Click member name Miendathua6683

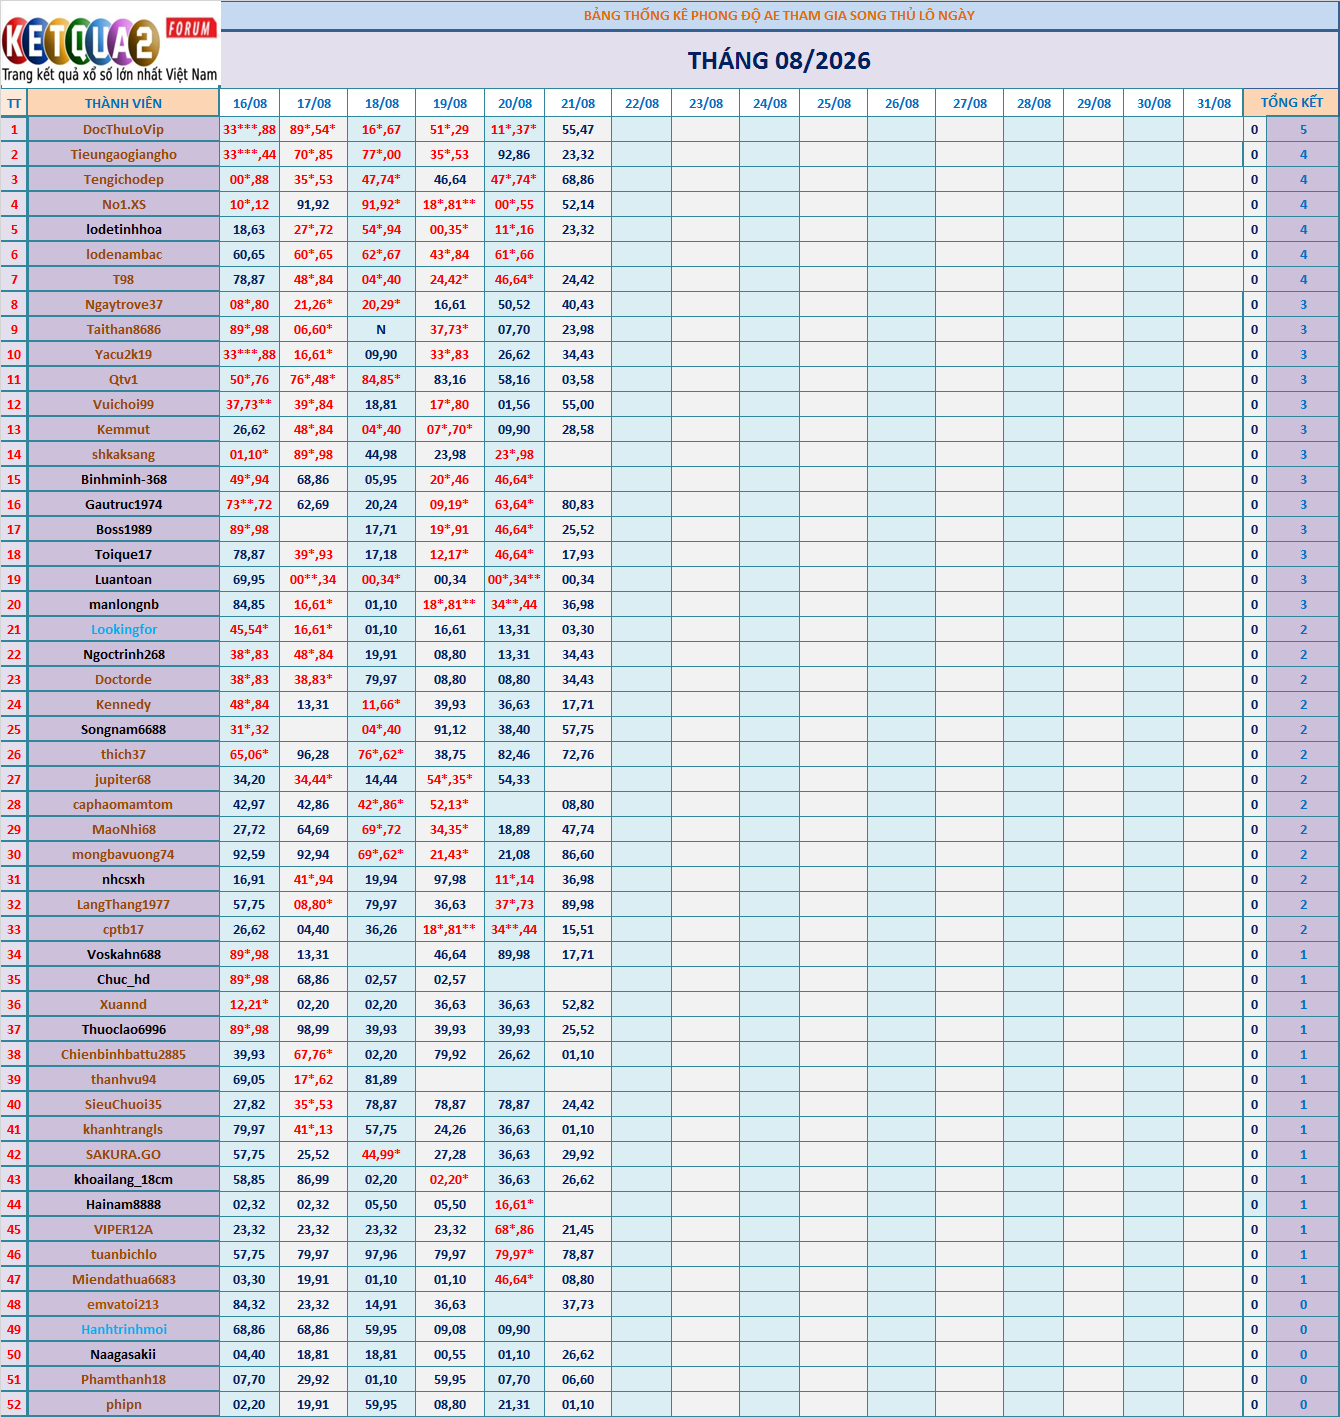123,1279
